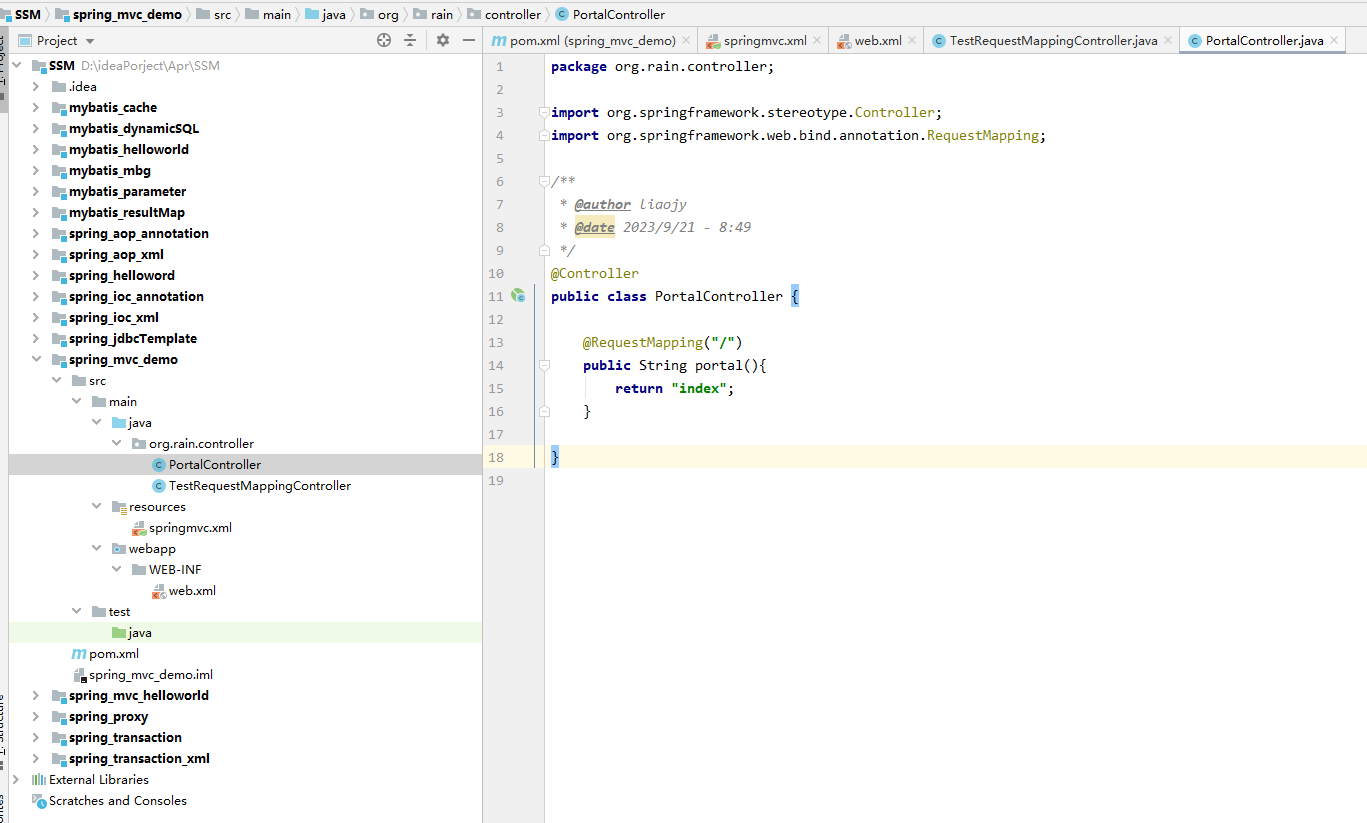Fold the Javadoc comment at line 6

[543, 181]
